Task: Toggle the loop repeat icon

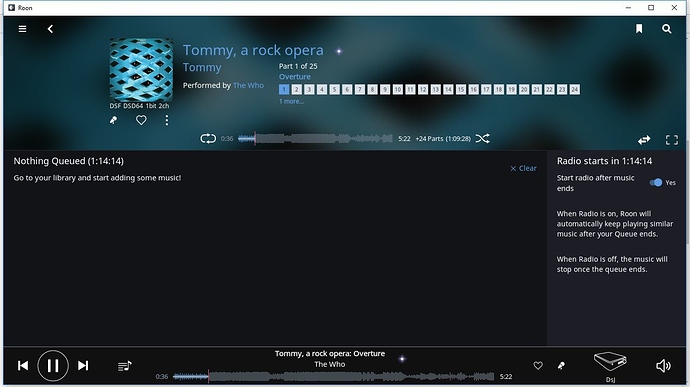Action: coord(208,139)
